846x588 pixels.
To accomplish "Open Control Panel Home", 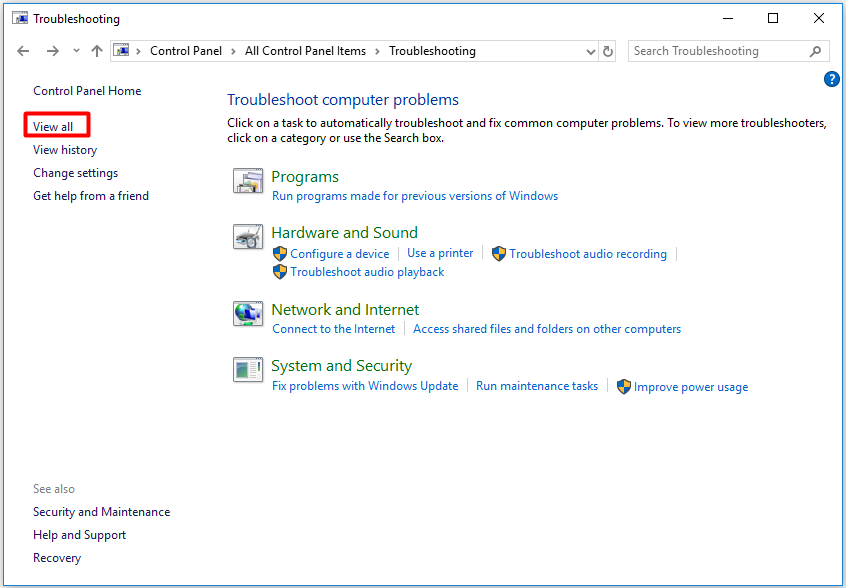I will pyautogui.click(x=87, y=91).
